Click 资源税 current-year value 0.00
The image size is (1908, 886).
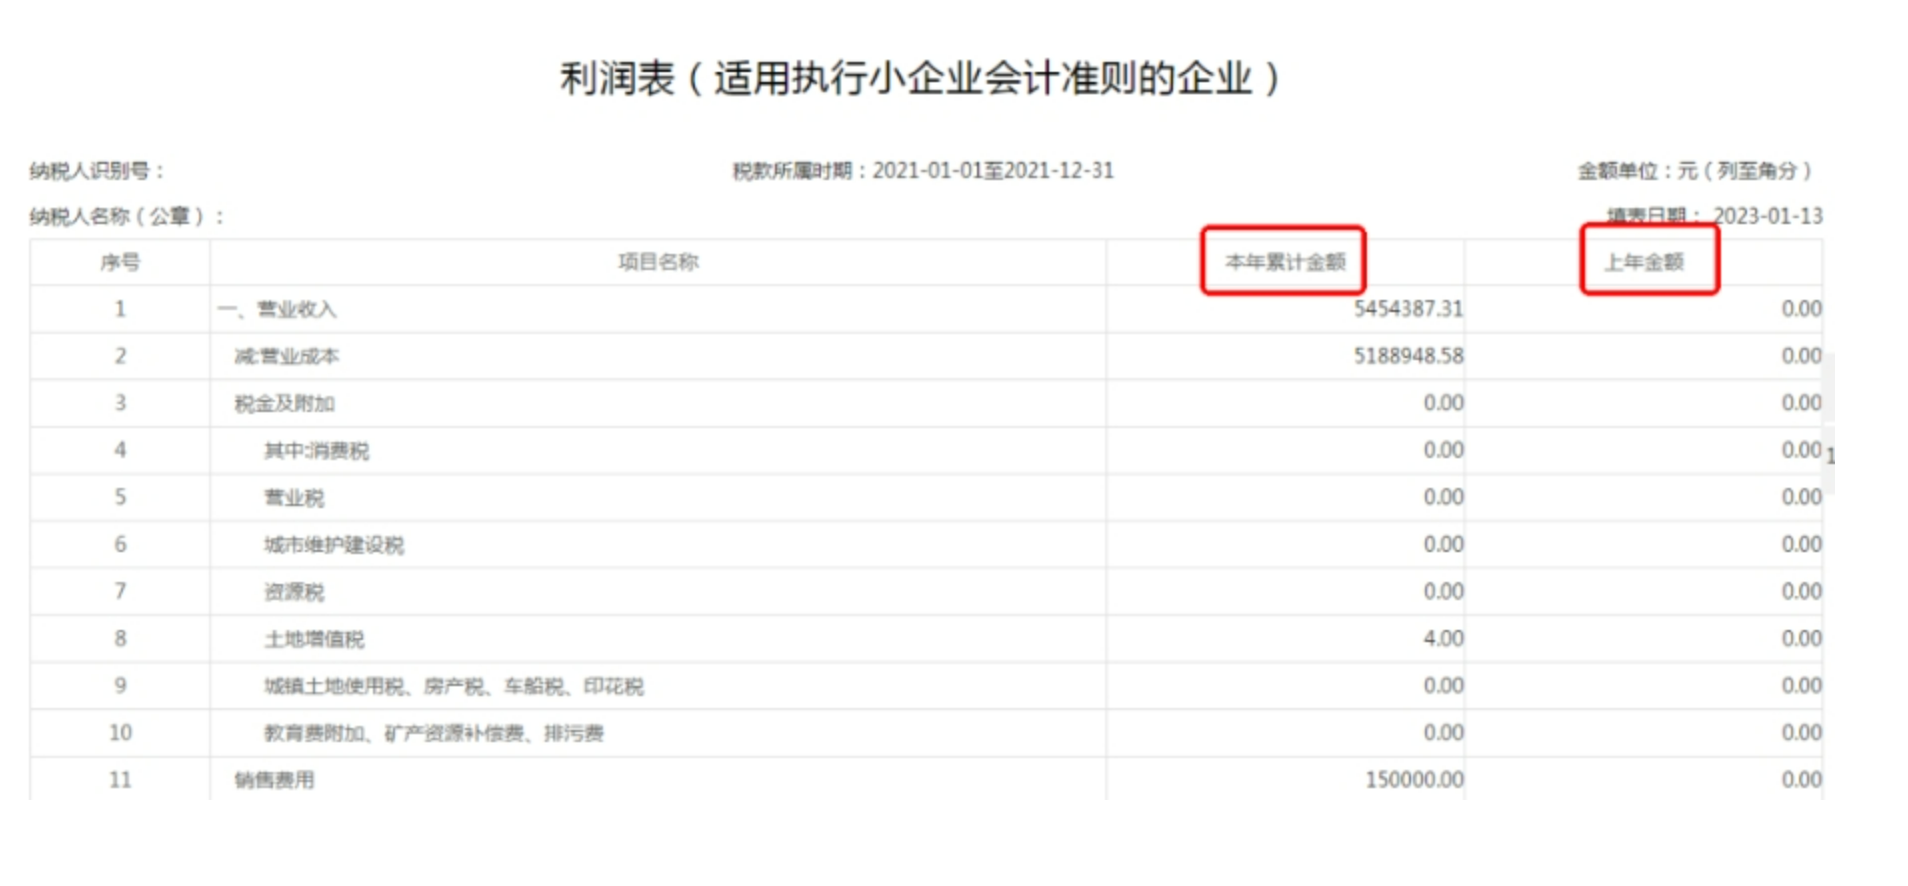[1443, 591]
